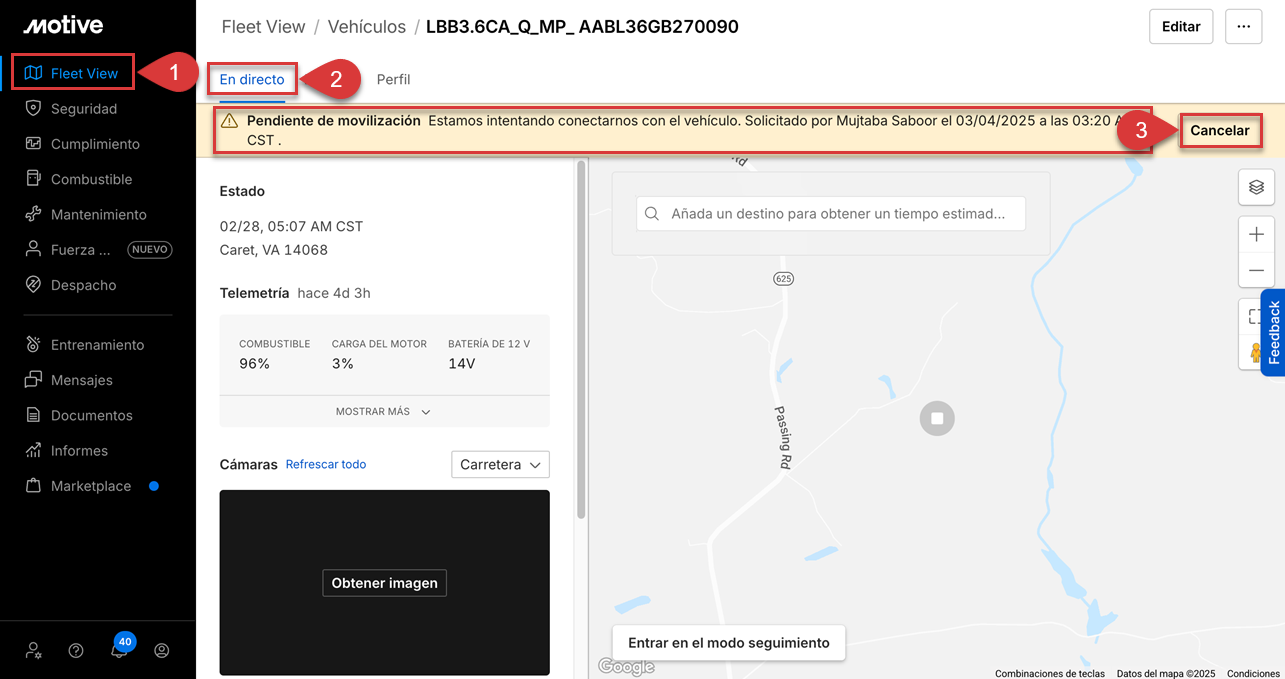Click the Refrescar todo link
Viewport: 1285px width, 679px height.
click(x=326, y=464)
